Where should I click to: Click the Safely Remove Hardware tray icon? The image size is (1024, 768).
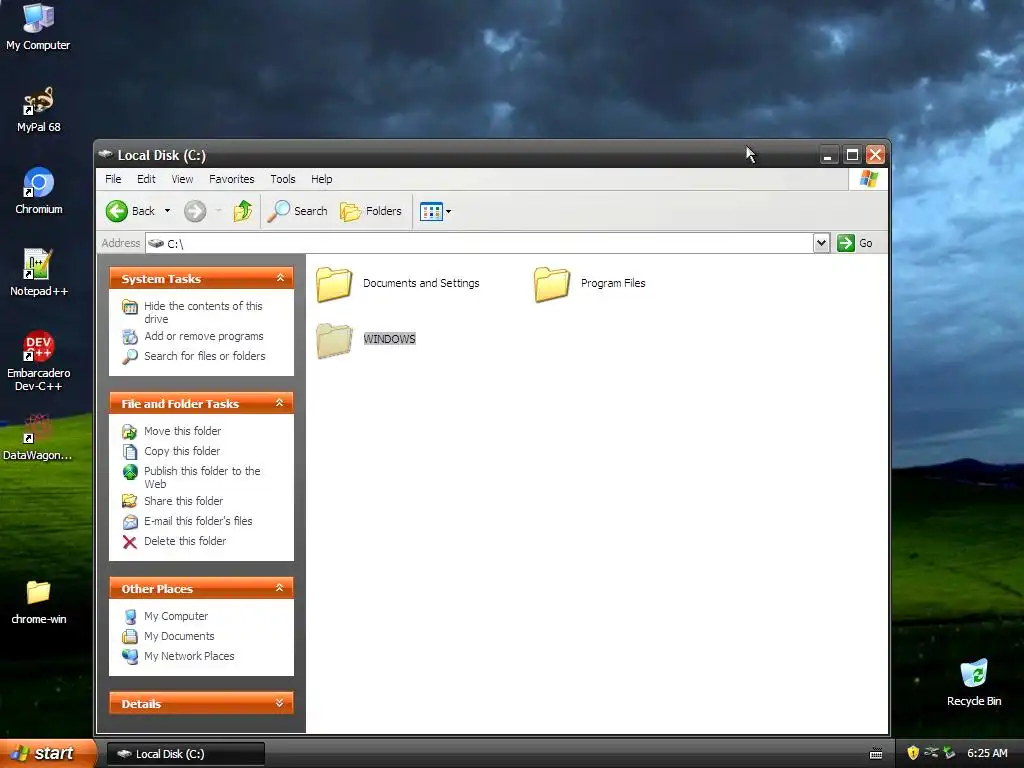pyautogui.click(x=949, y=753)
